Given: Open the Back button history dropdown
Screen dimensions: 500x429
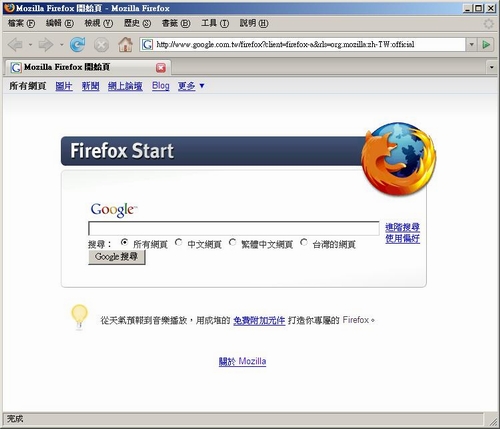Looking at the screenshot, I should click(30, 44).
